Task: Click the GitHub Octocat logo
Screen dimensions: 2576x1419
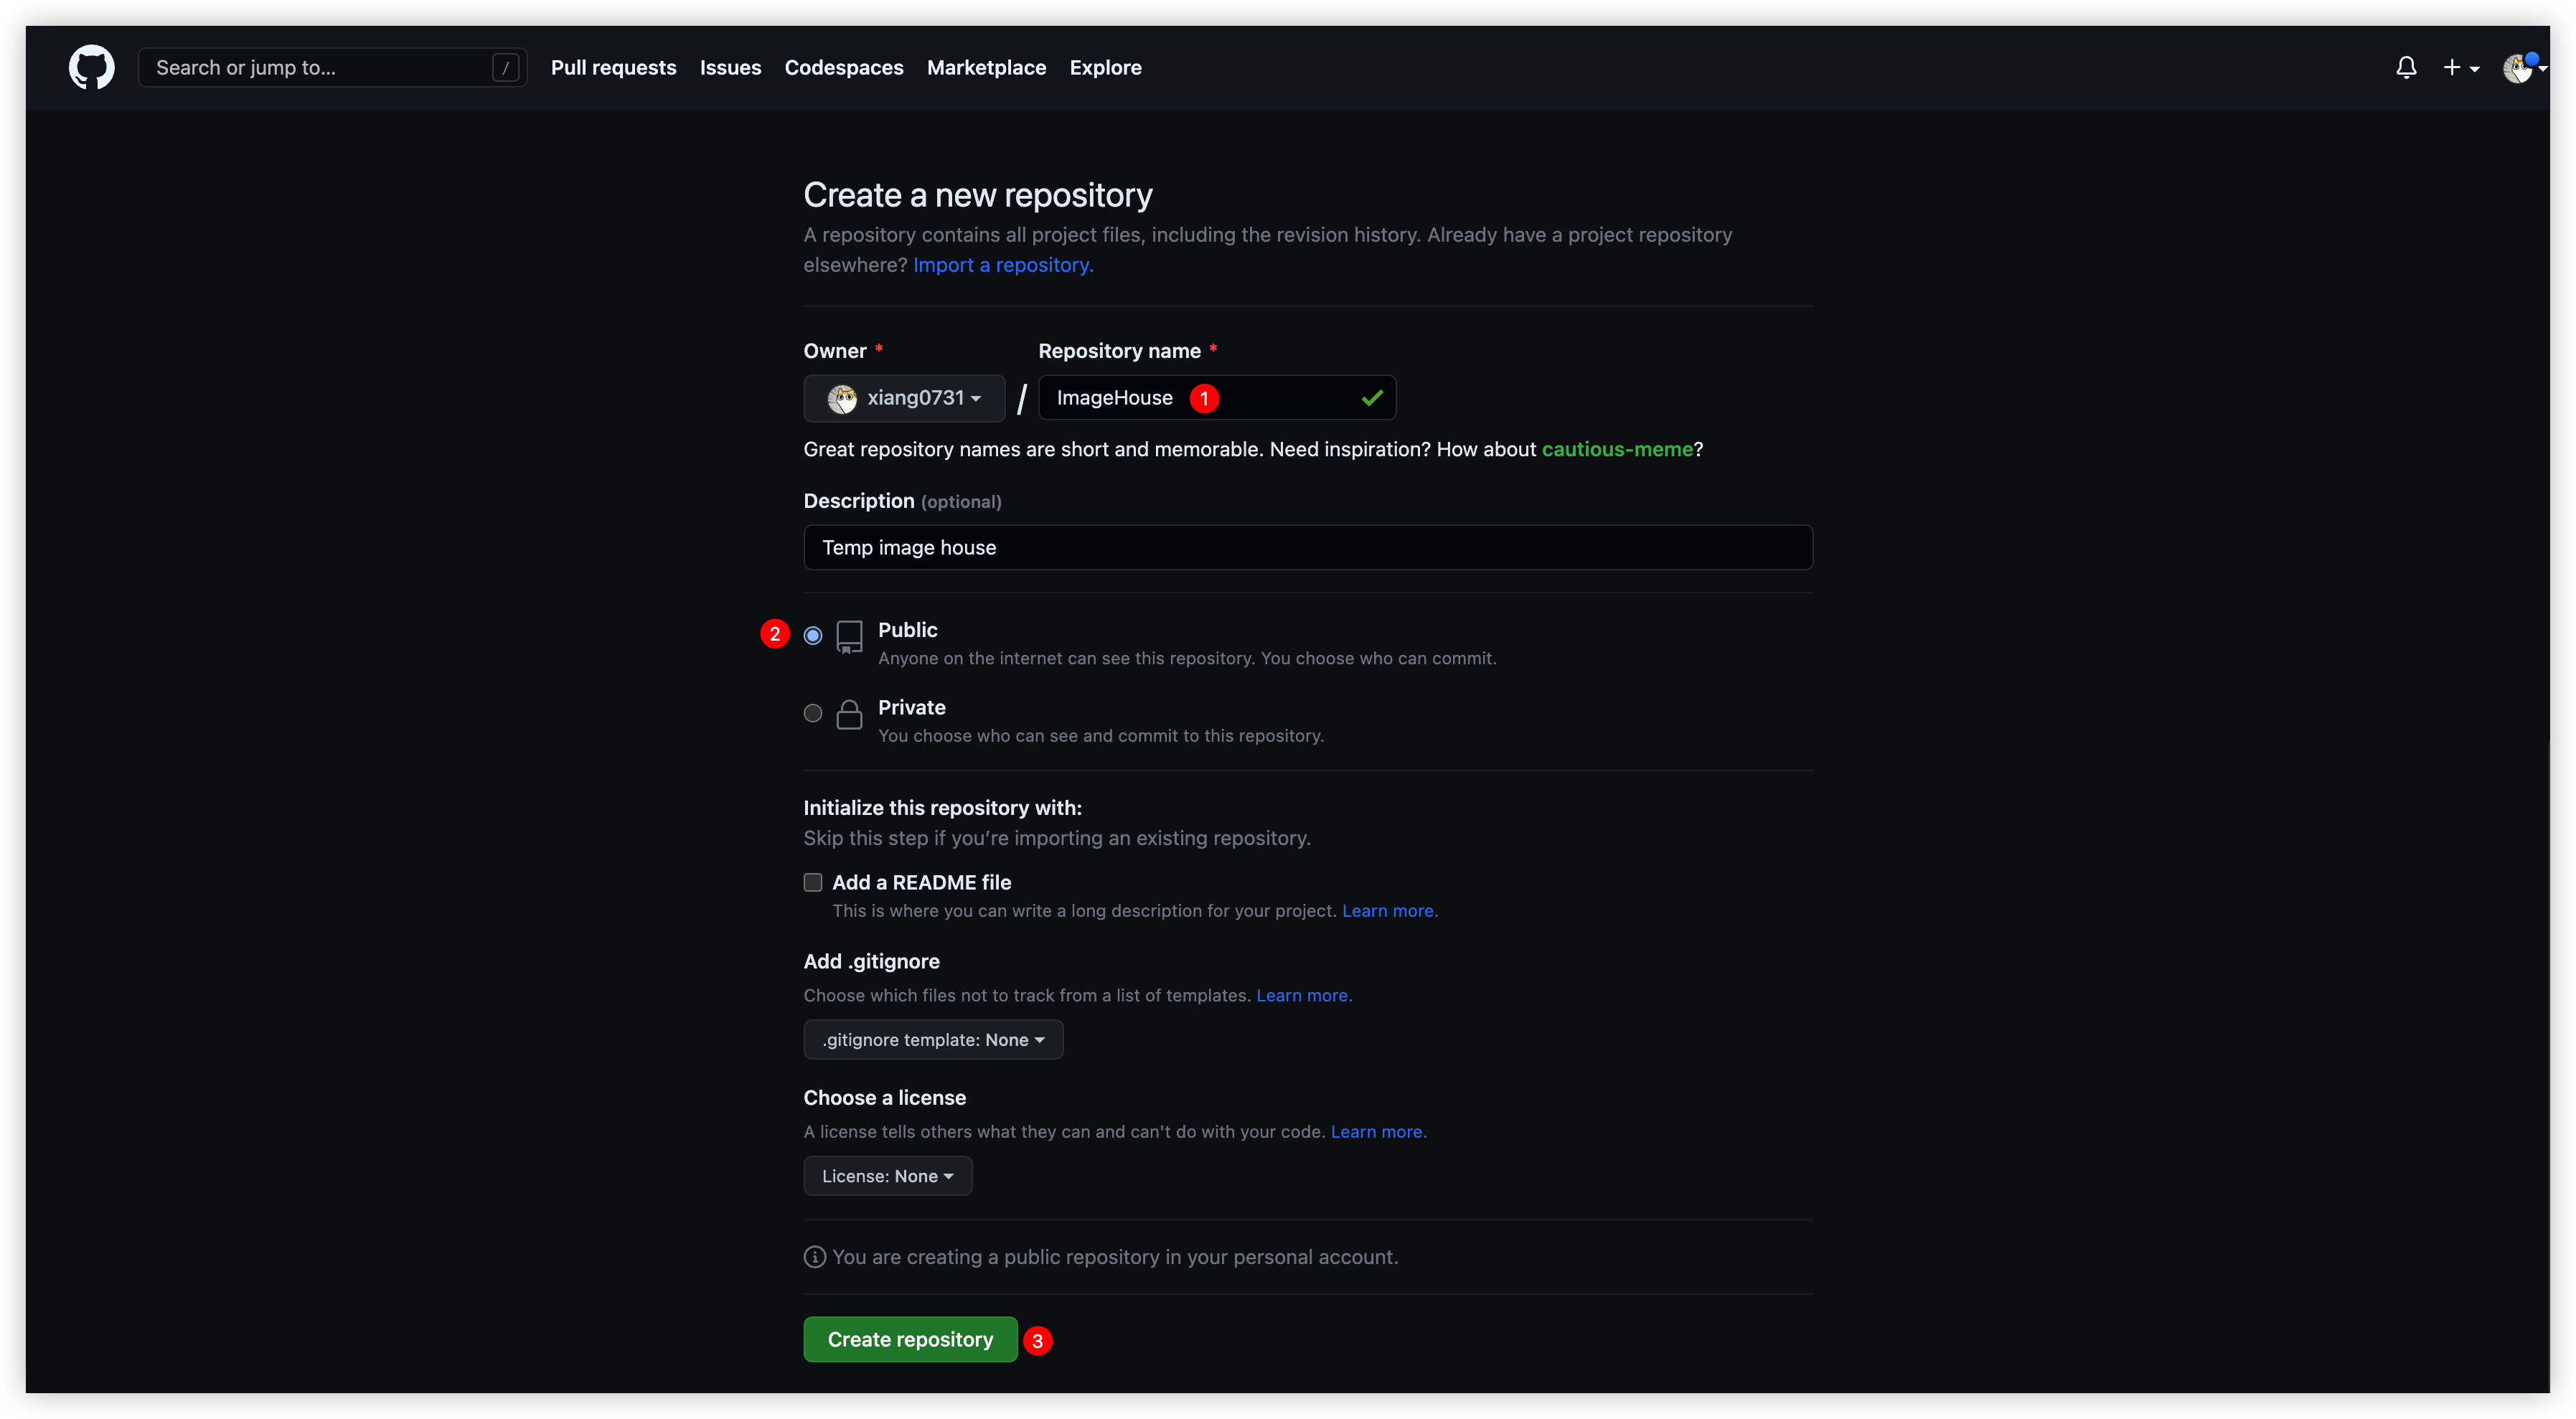Action: click(x=91, y=67)
